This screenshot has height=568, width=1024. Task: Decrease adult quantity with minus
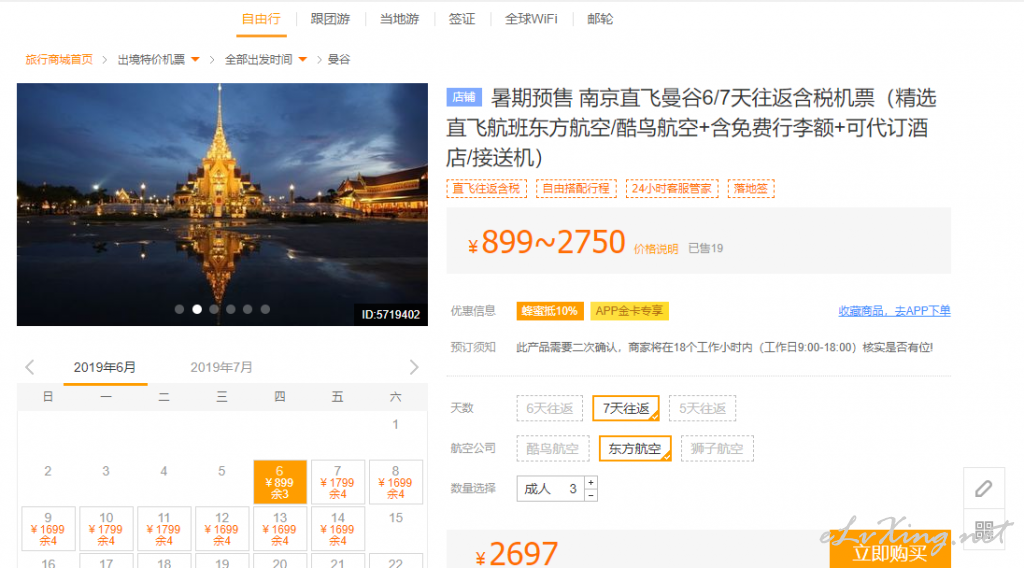(x=591, y=496)
